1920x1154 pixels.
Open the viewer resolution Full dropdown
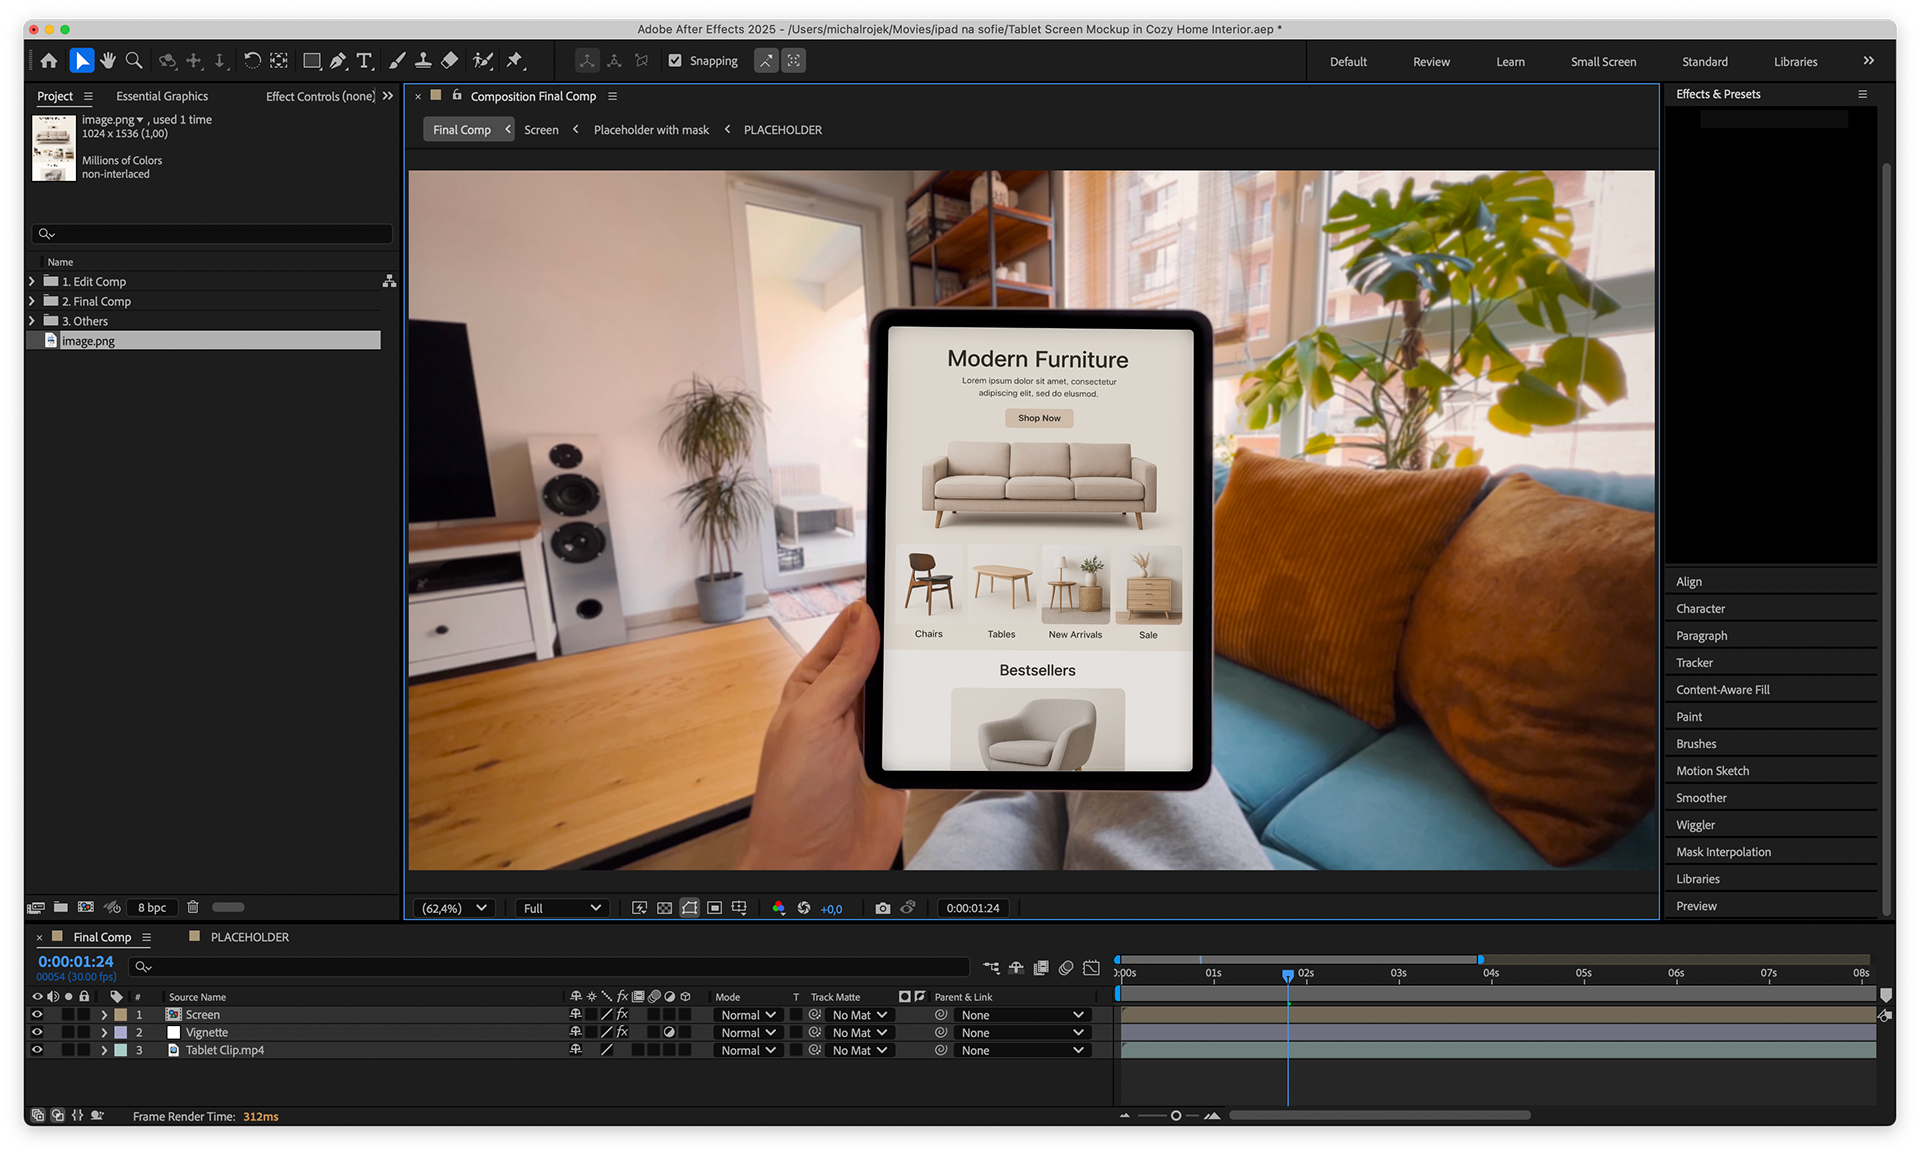point(562,908)
